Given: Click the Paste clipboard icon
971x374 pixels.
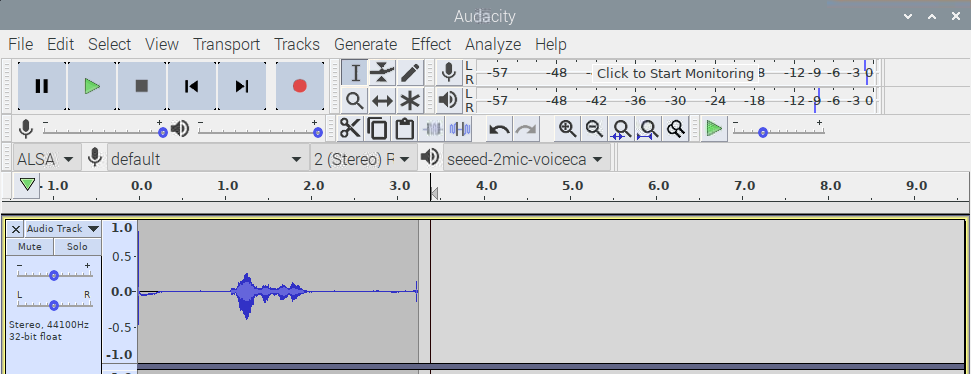Looking at the screenshot, I should click(404, 129).
